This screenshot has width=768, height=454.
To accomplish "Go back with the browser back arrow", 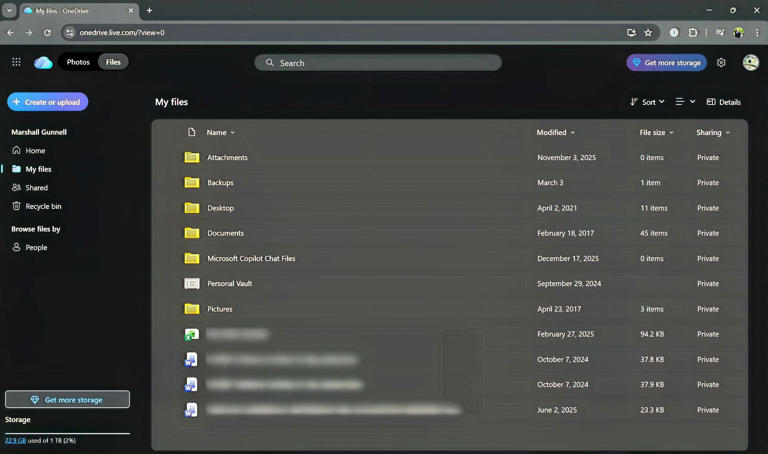I will 10,33.
